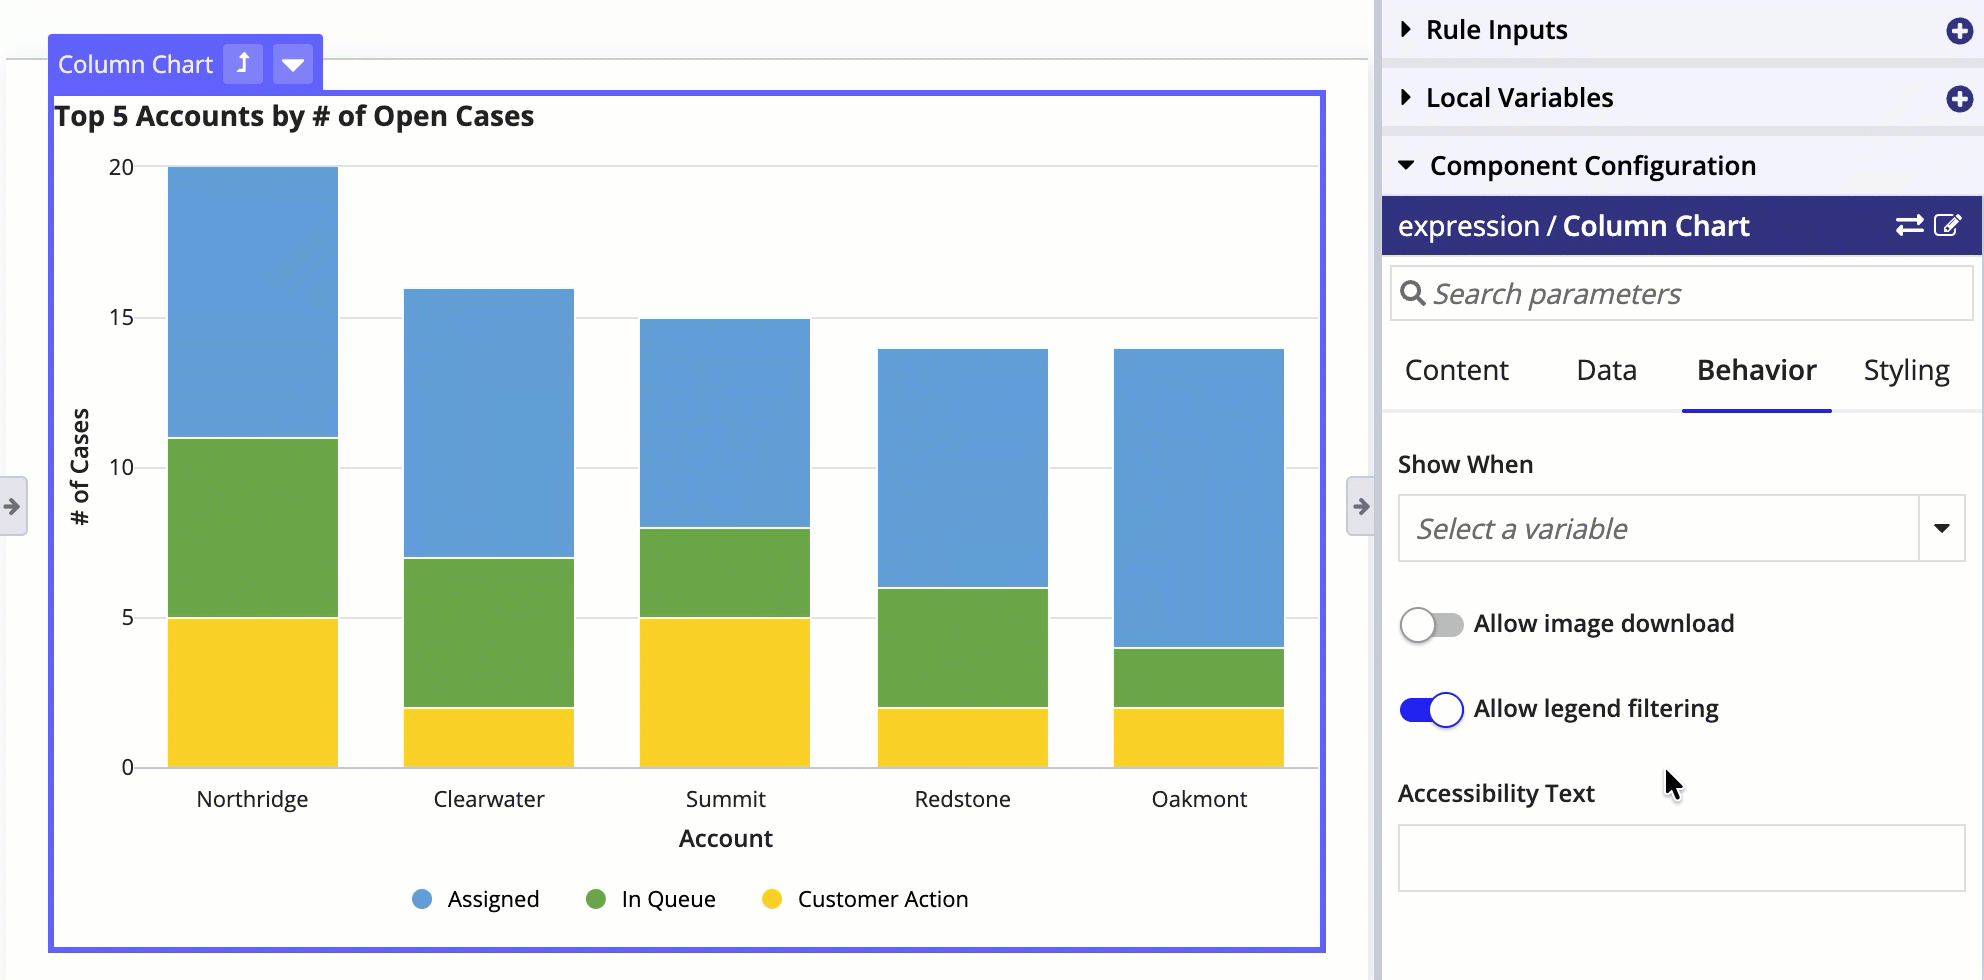Open the Show When variable dropdown arrow
The image size is (1984, 980).
pos(1942,528)
